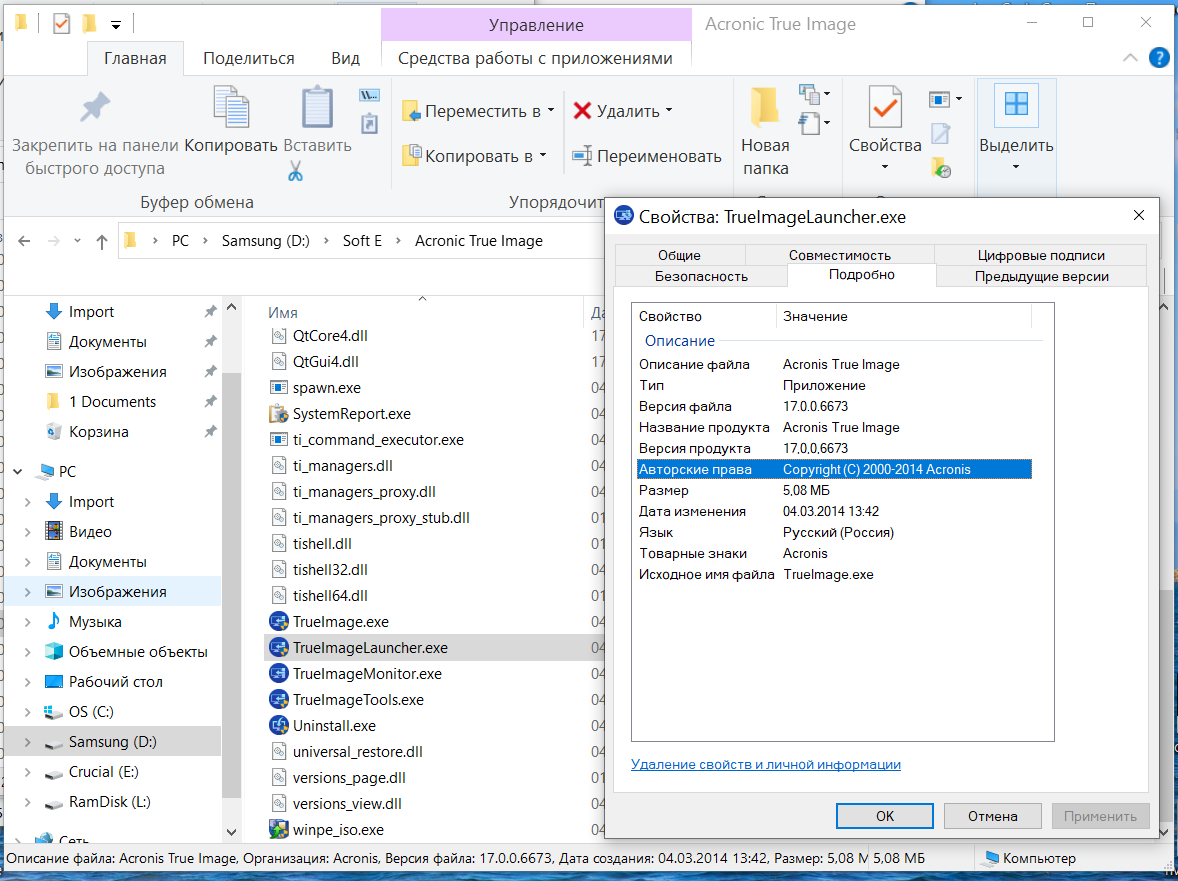Viewport: 1178px width, 881px height.
Task: Switch to Совместимость tab
Action: pos(839,255)
